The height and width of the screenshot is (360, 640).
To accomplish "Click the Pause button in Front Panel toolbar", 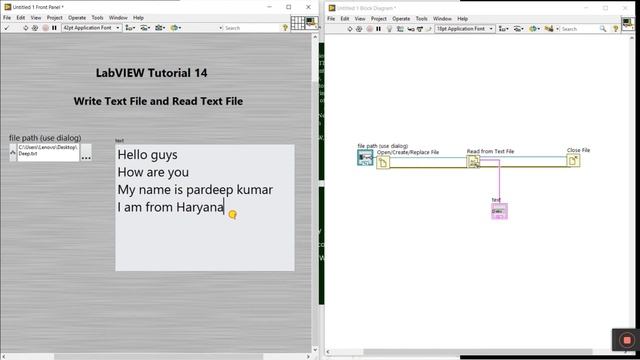I will [54, 28].
